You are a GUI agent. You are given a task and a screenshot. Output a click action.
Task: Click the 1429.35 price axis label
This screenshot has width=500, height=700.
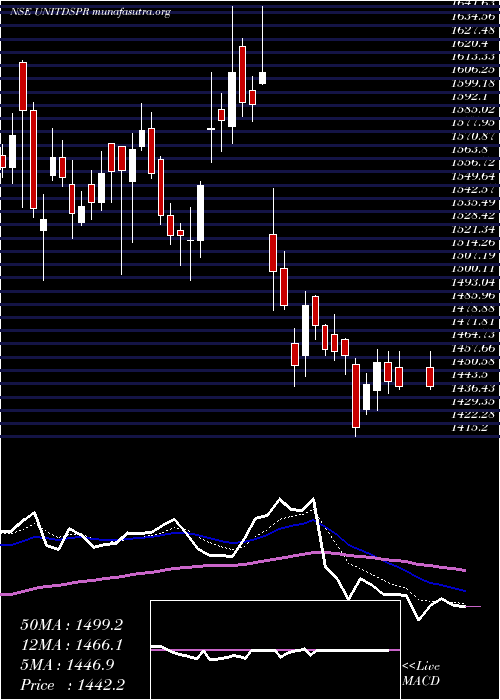[474, 401]
